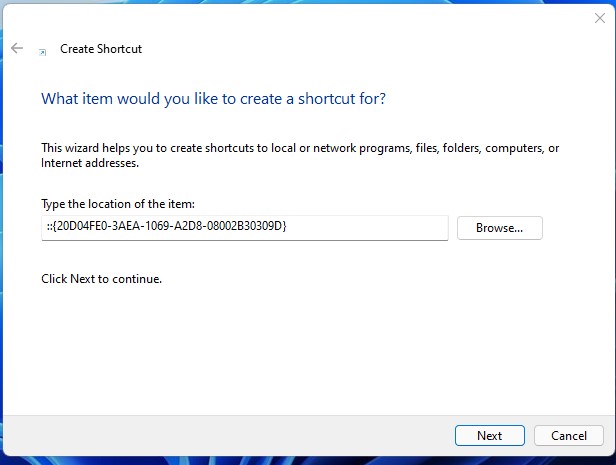Open the Browse... file picker
Image resolution: width=616 pixels, height=465 pixels.
pos(500,228)
